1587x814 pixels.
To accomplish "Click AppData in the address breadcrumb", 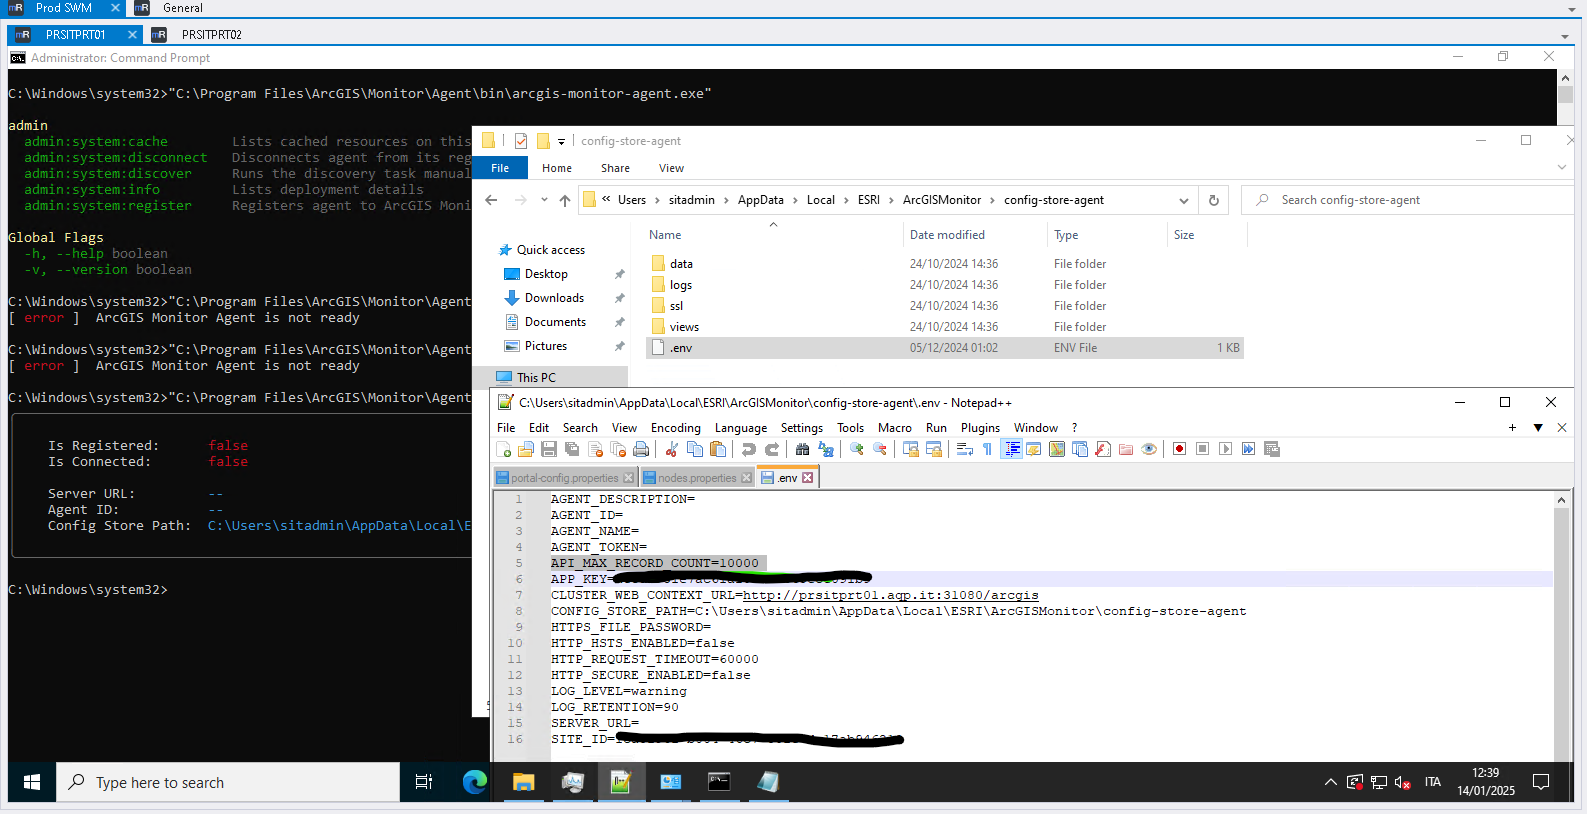I will [761, 200].
